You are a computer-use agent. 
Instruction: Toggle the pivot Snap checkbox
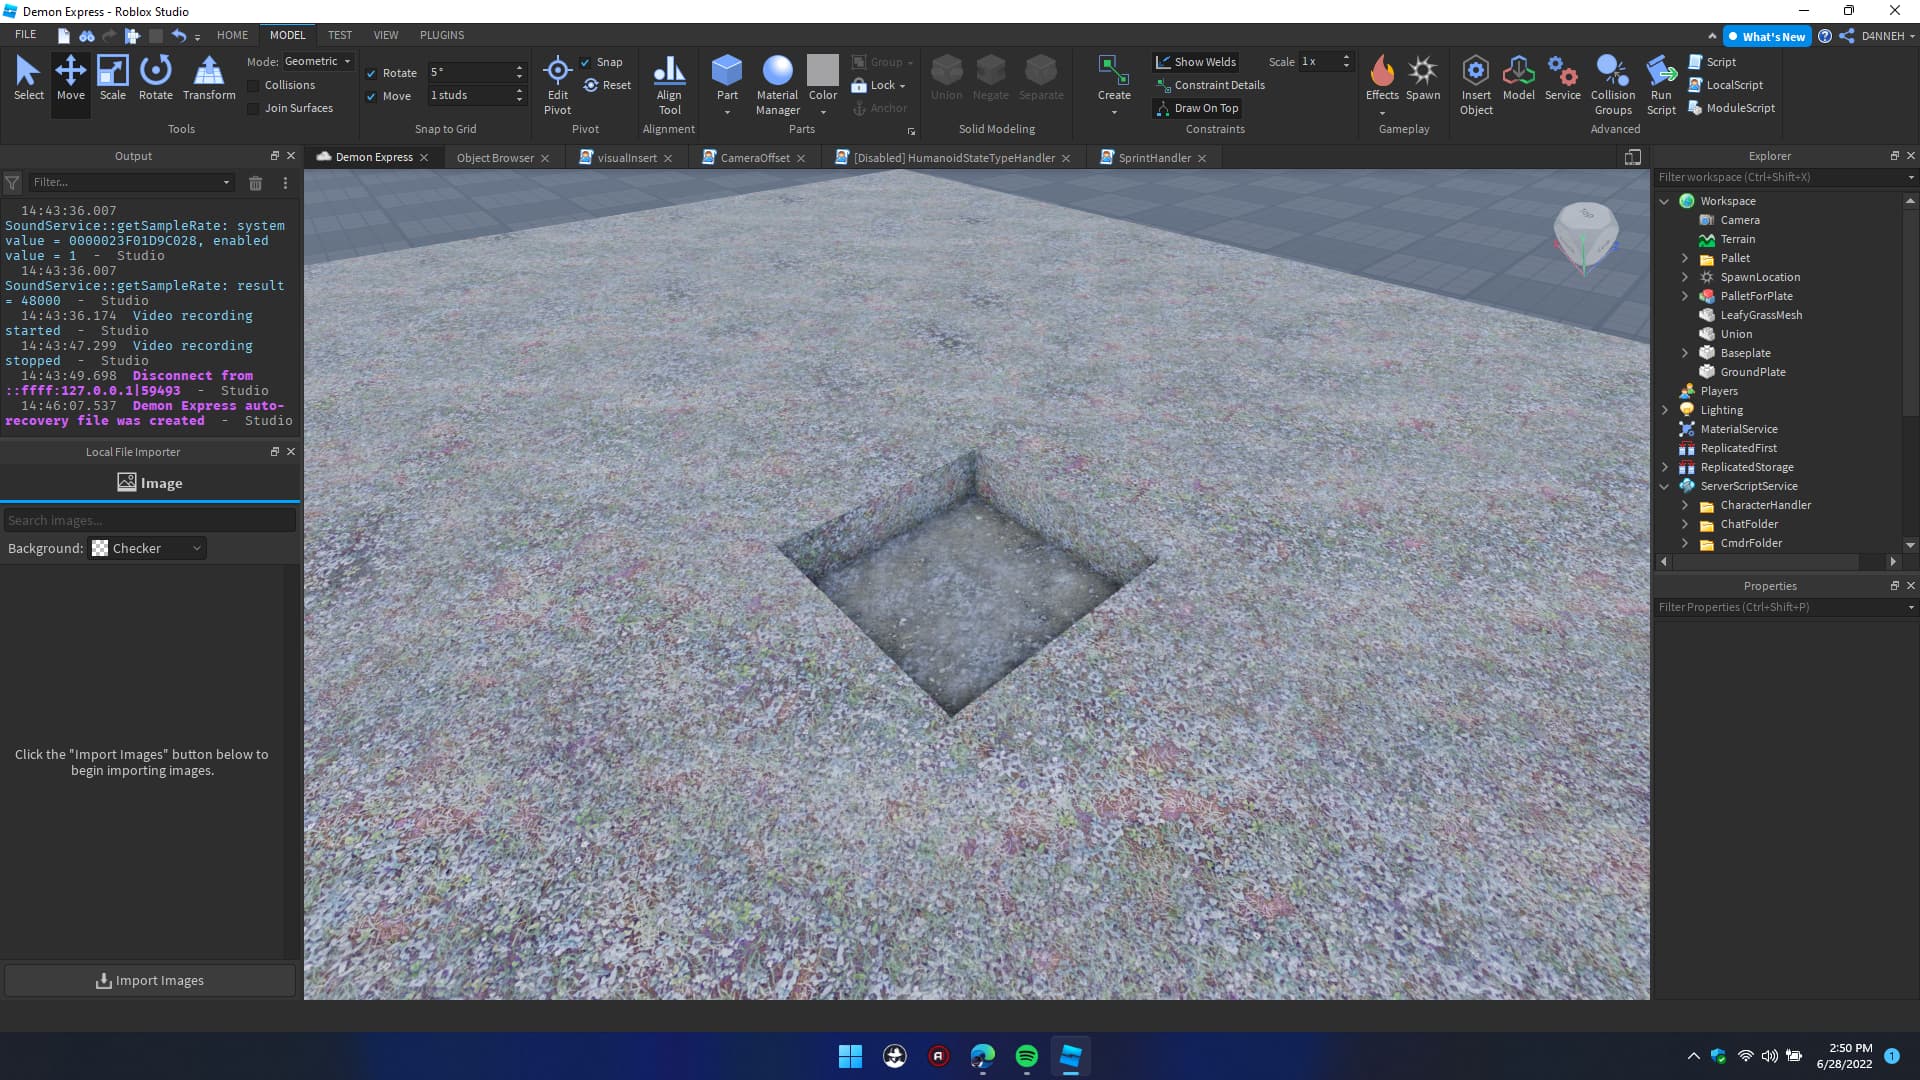[x=585, y=62]
